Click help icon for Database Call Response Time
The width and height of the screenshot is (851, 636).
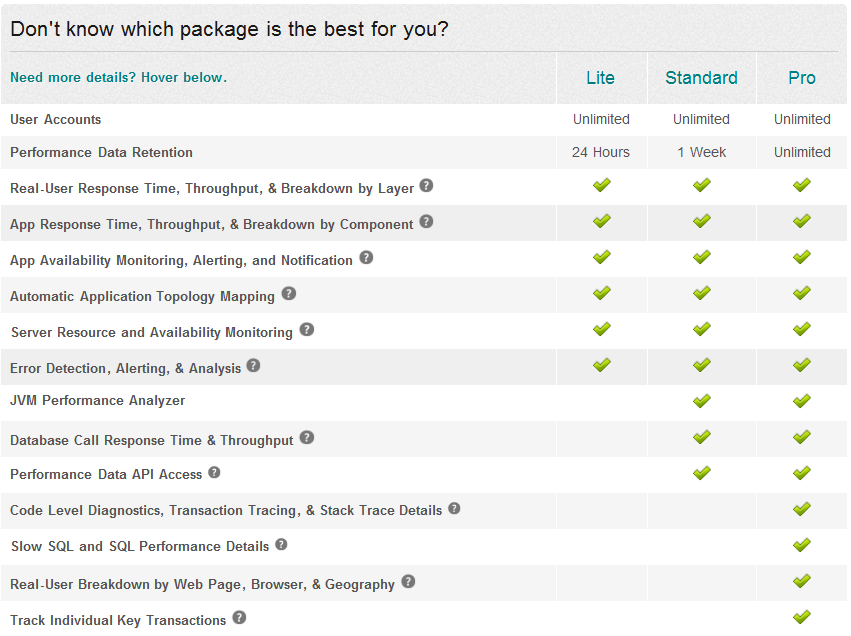[307, 438]
